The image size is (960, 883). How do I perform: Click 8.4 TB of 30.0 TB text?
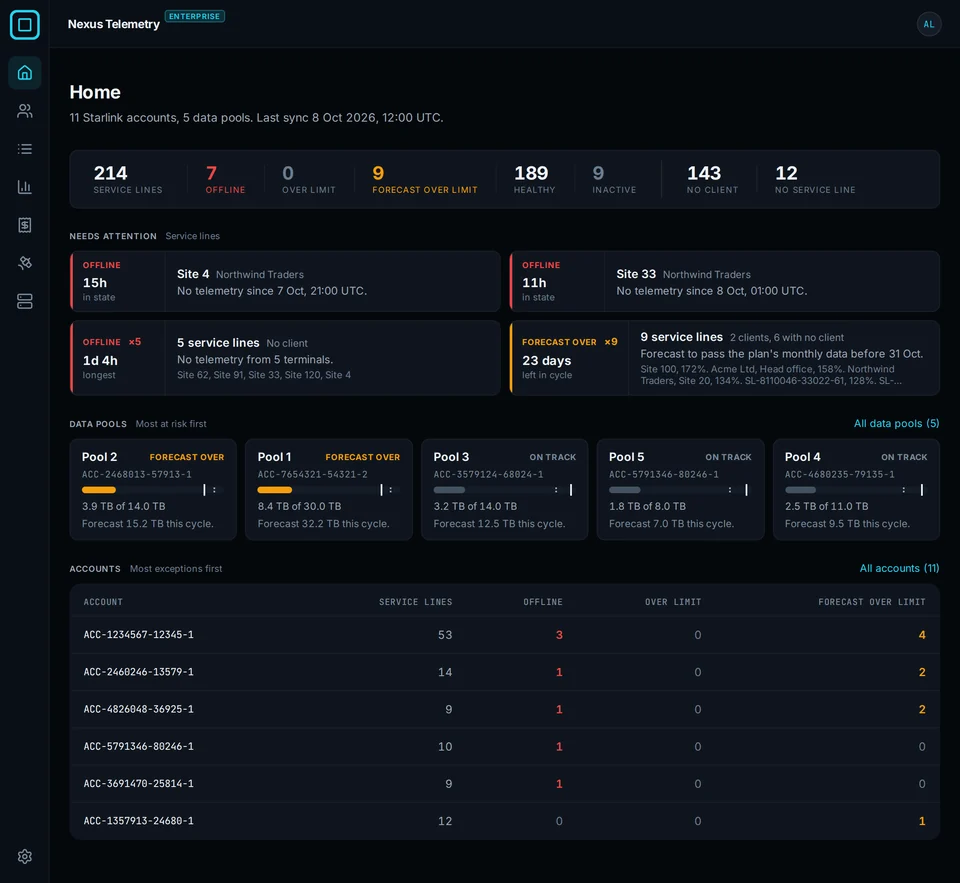pos(299,506)
